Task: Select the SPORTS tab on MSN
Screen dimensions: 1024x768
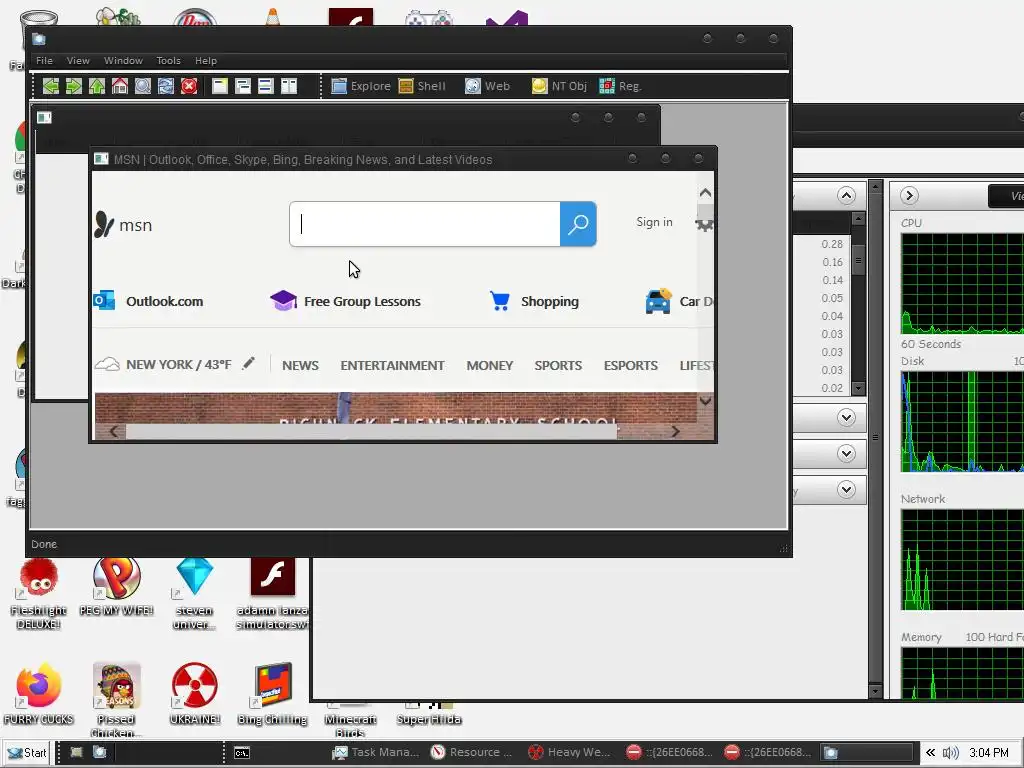Action: (558, 365)
